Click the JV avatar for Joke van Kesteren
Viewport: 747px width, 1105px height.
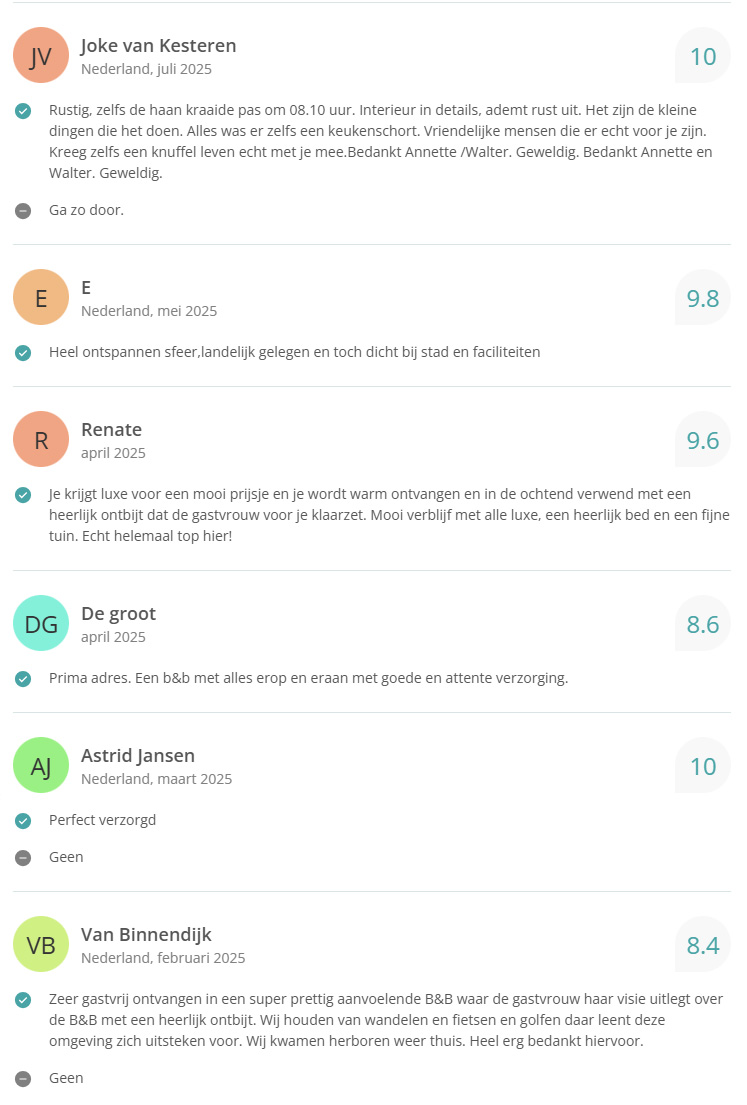click(41, 55)
